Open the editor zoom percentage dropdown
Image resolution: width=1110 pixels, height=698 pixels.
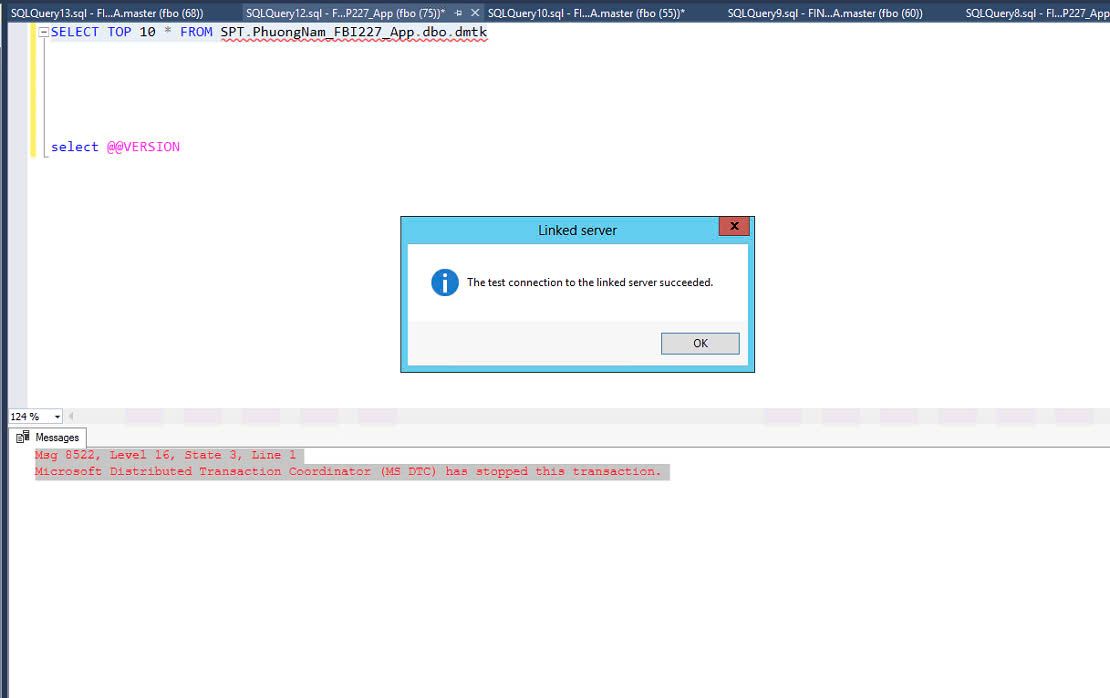point(56,416)
